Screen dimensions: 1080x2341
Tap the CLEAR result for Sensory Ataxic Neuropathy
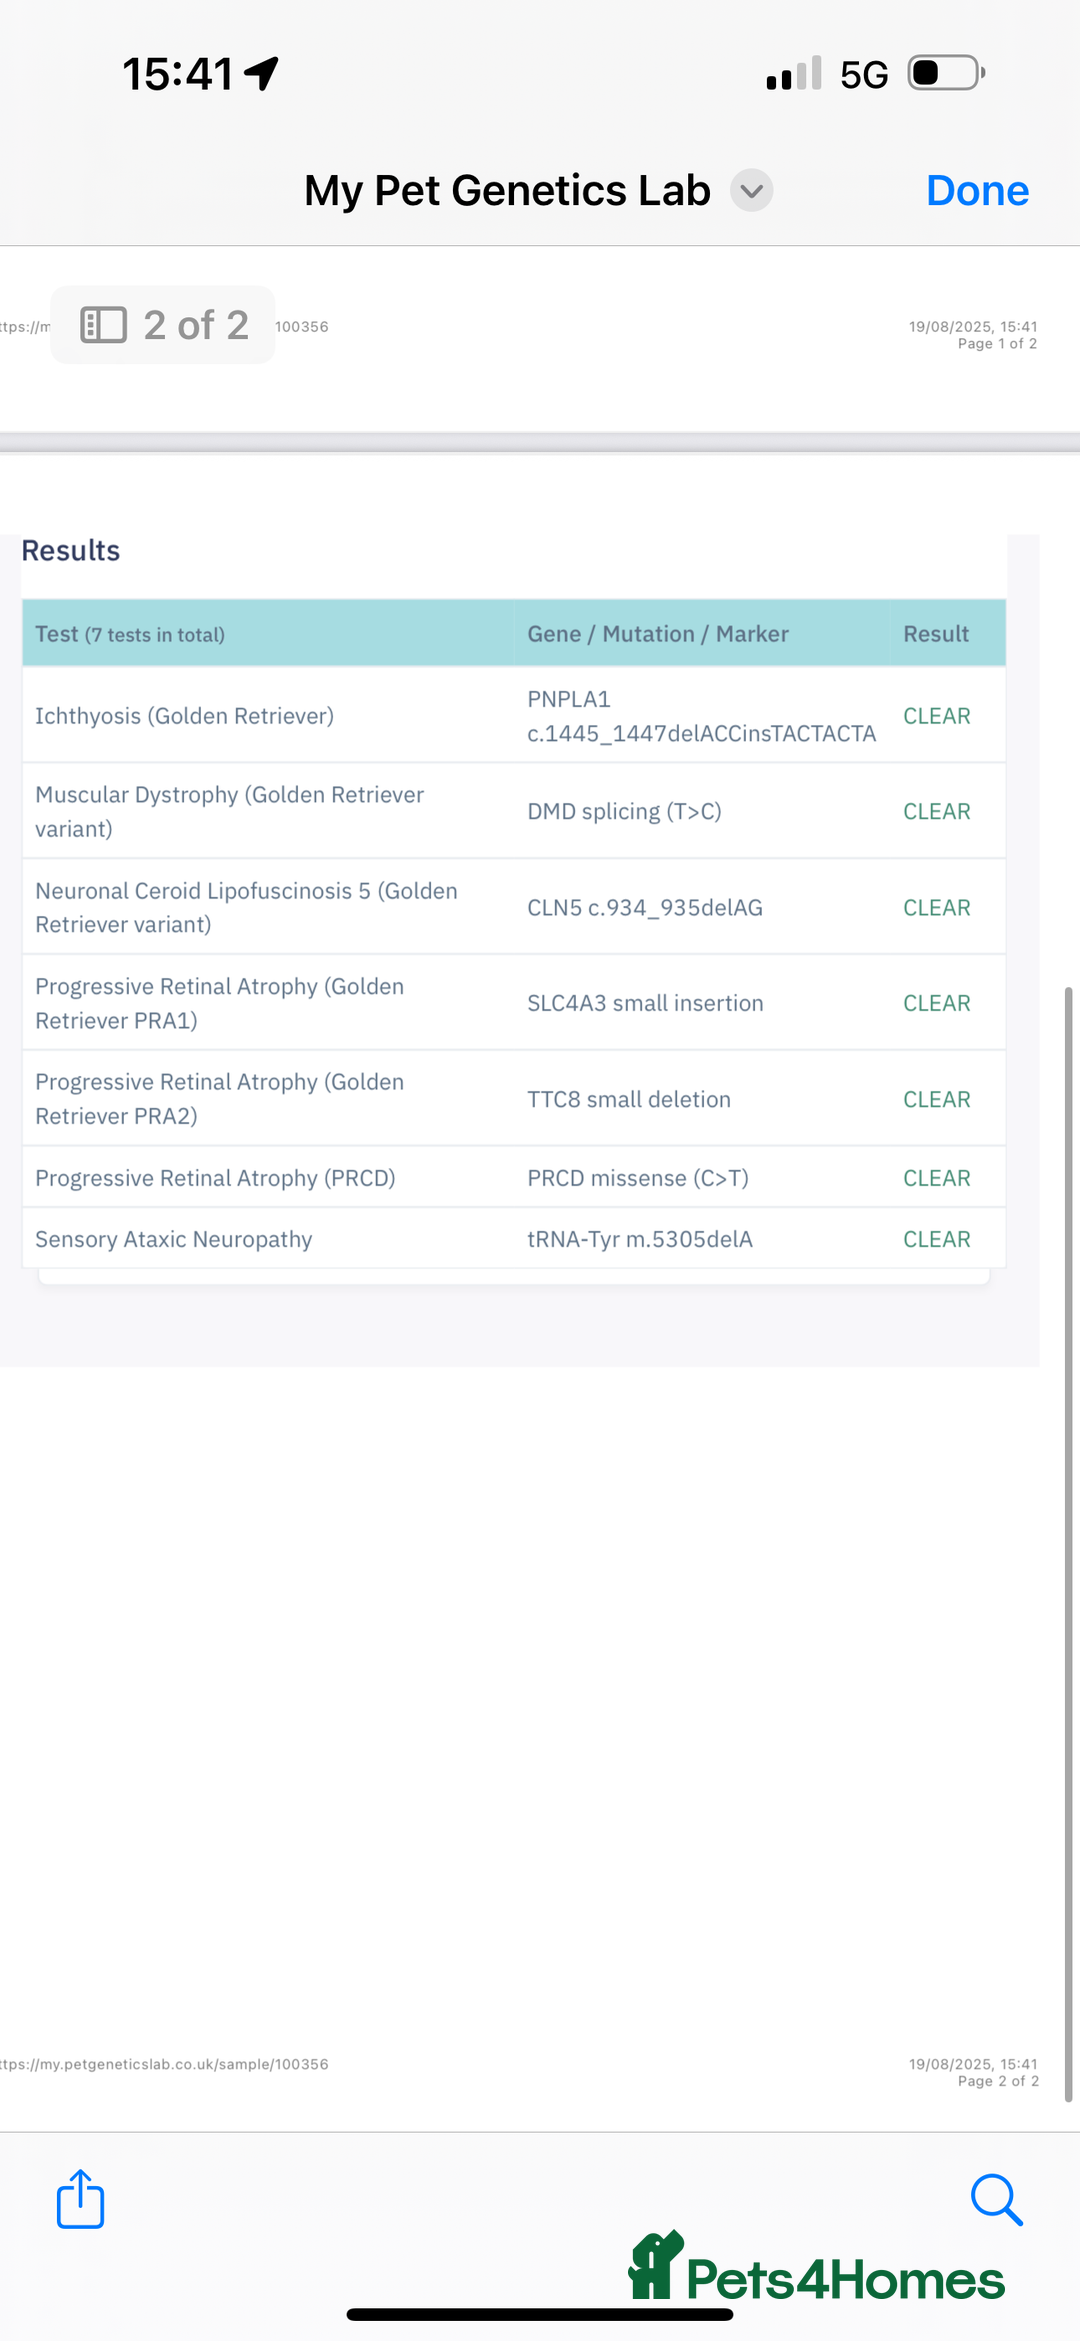pos(937,1239)
